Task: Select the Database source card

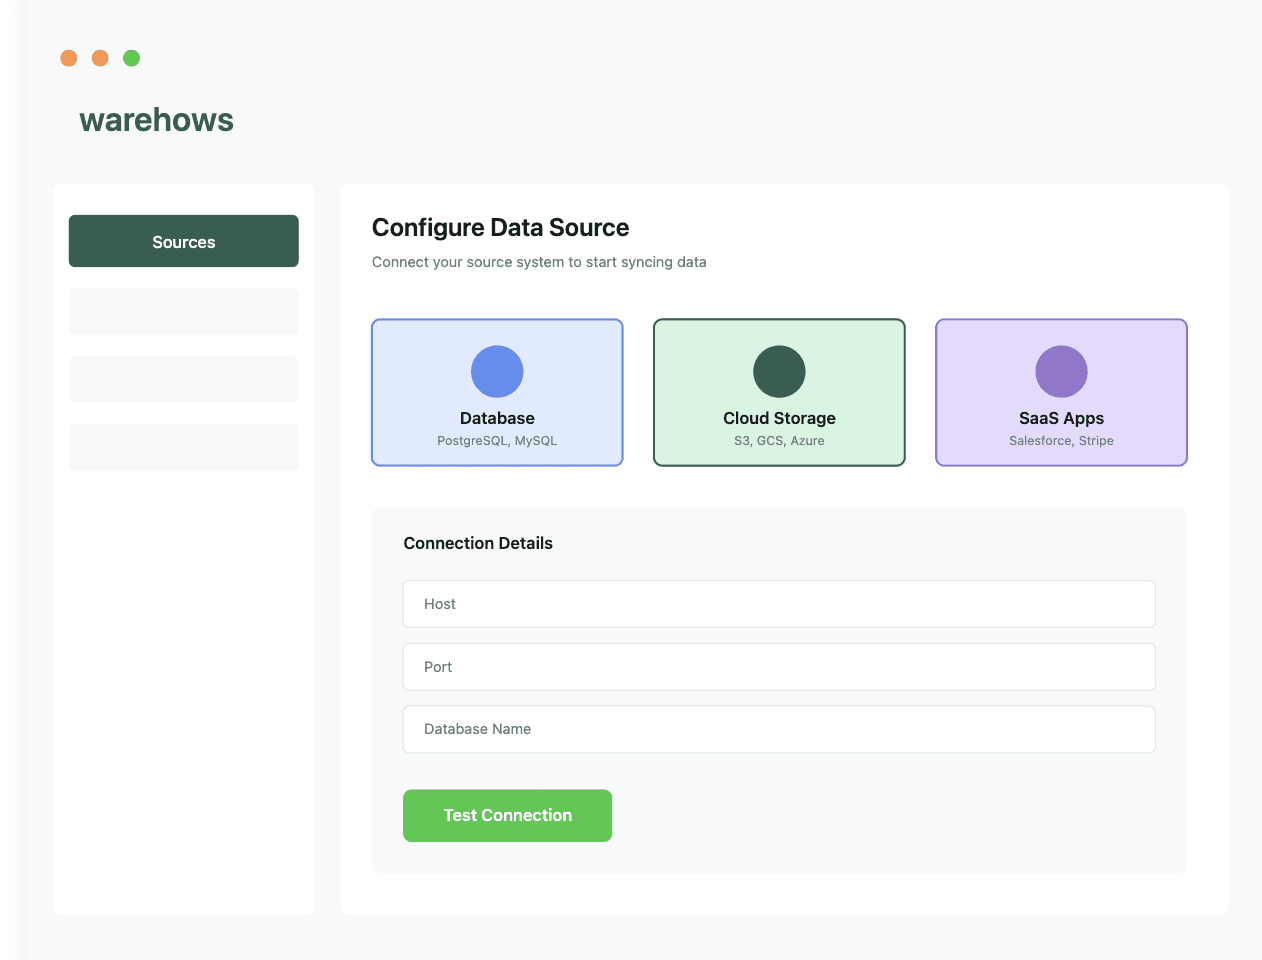Action: pos(497,393)
